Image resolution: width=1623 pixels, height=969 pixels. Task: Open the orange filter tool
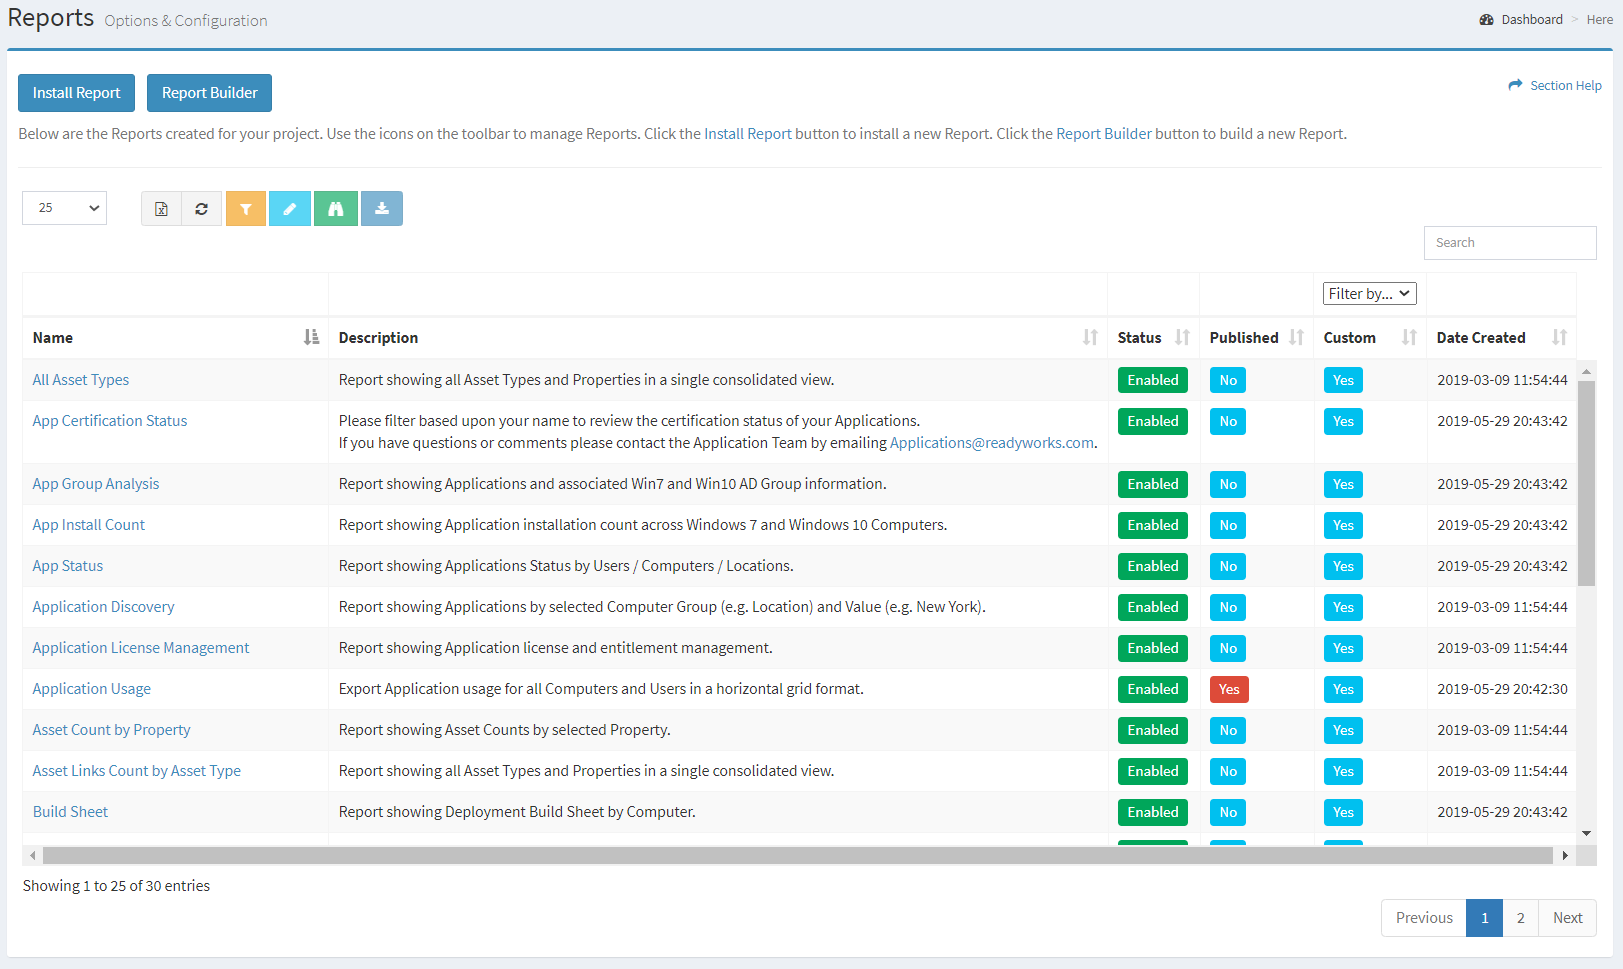click(246, 208)
